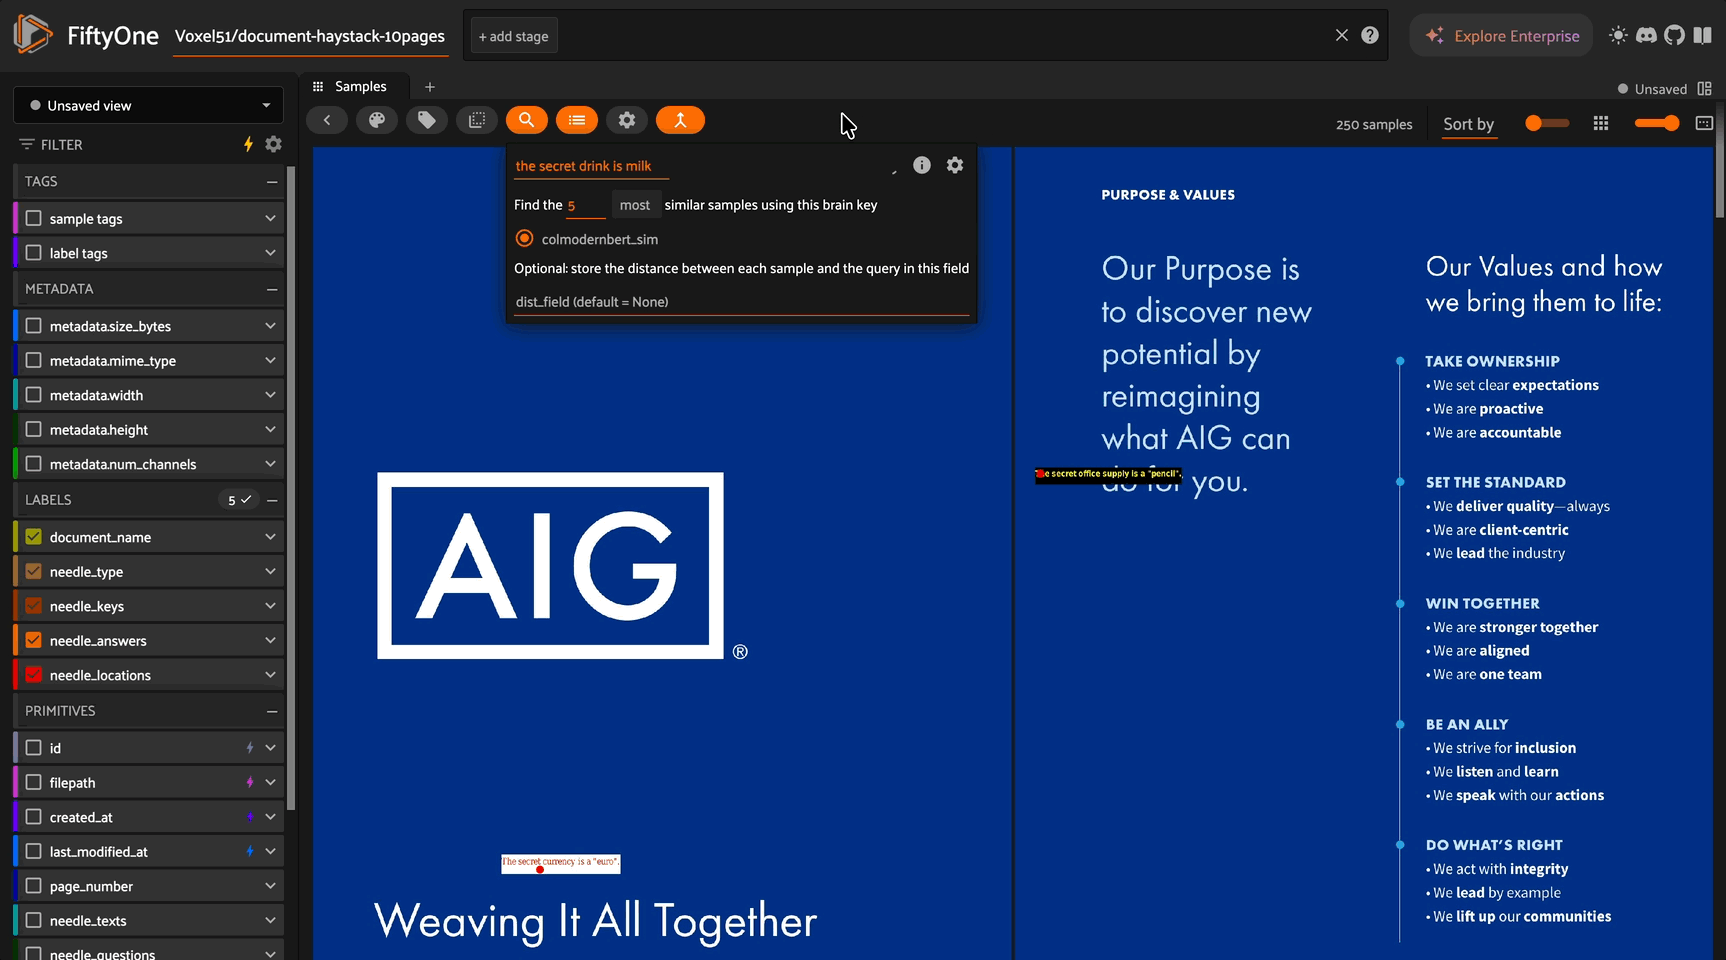
Task: Open the Purpose & Values page sample
Action: [x=1364, y=553]
